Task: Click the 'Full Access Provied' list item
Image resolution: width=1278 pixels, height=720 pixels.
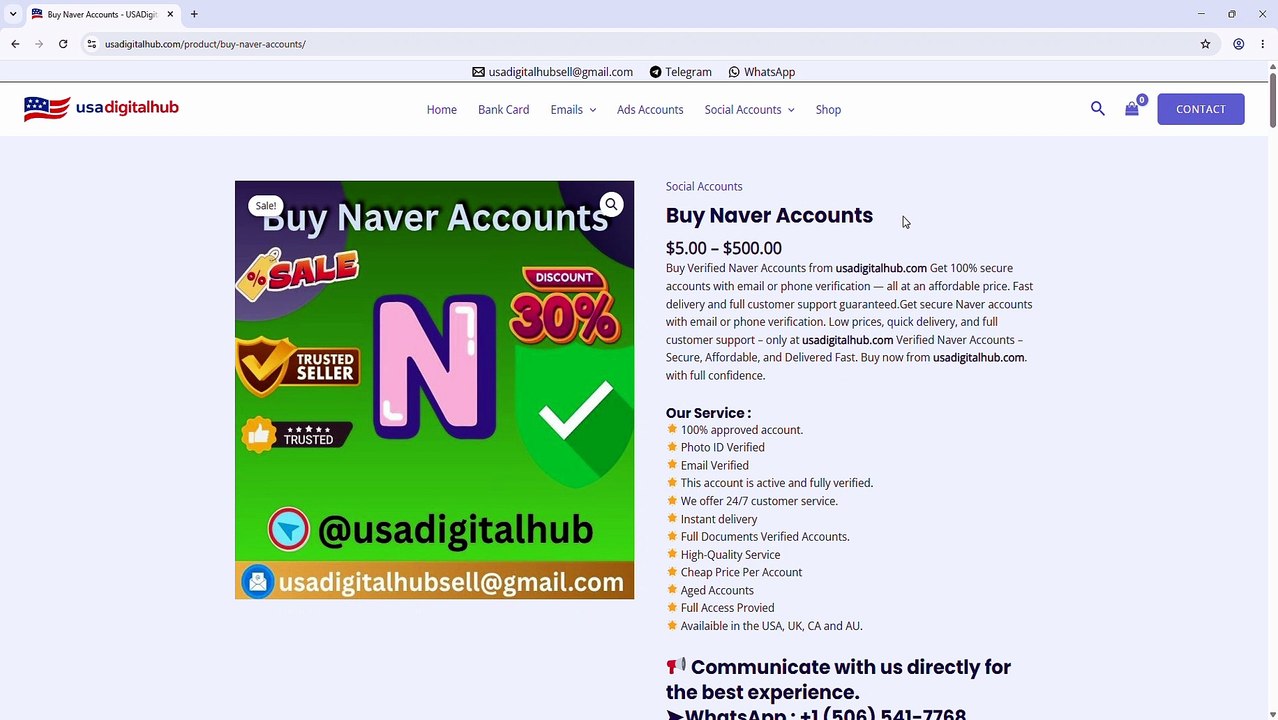Action: (727, 608)
